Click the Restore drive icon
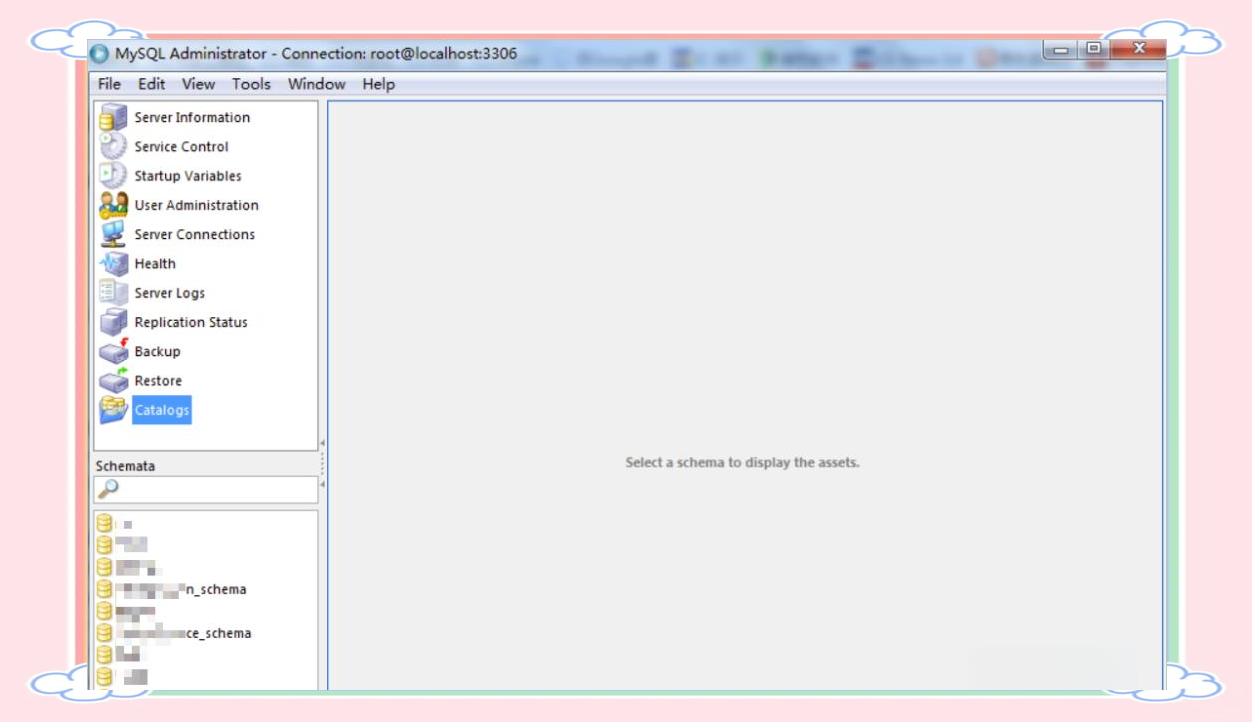 coord(113,380)
